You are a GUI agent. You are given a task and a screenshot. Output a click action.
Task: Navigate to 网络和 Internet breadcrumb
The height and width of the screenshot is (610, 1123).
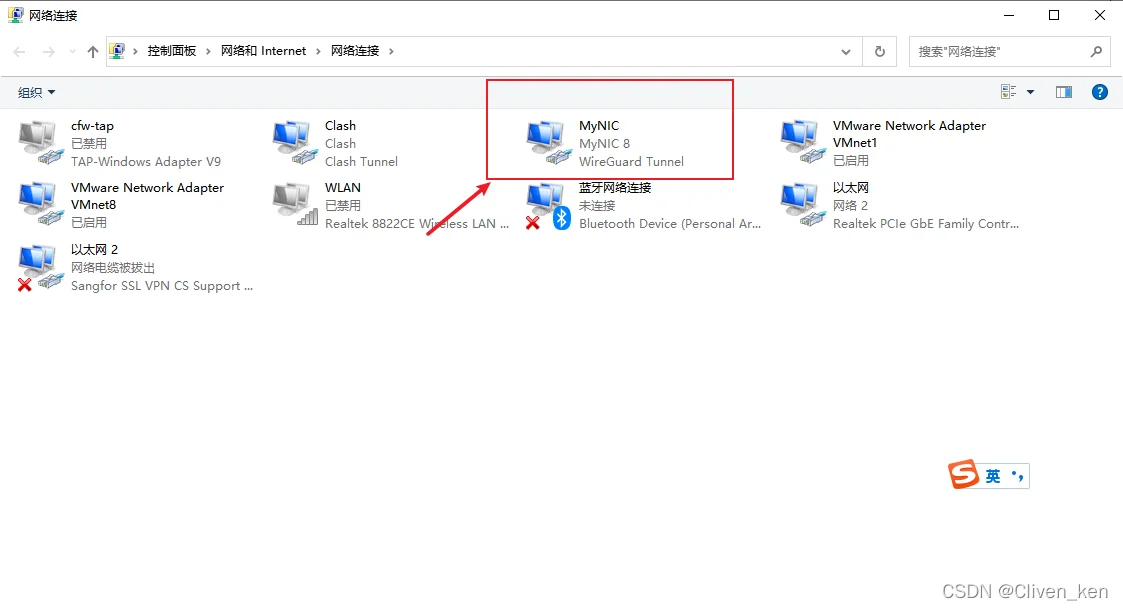(x=264, y=51)
